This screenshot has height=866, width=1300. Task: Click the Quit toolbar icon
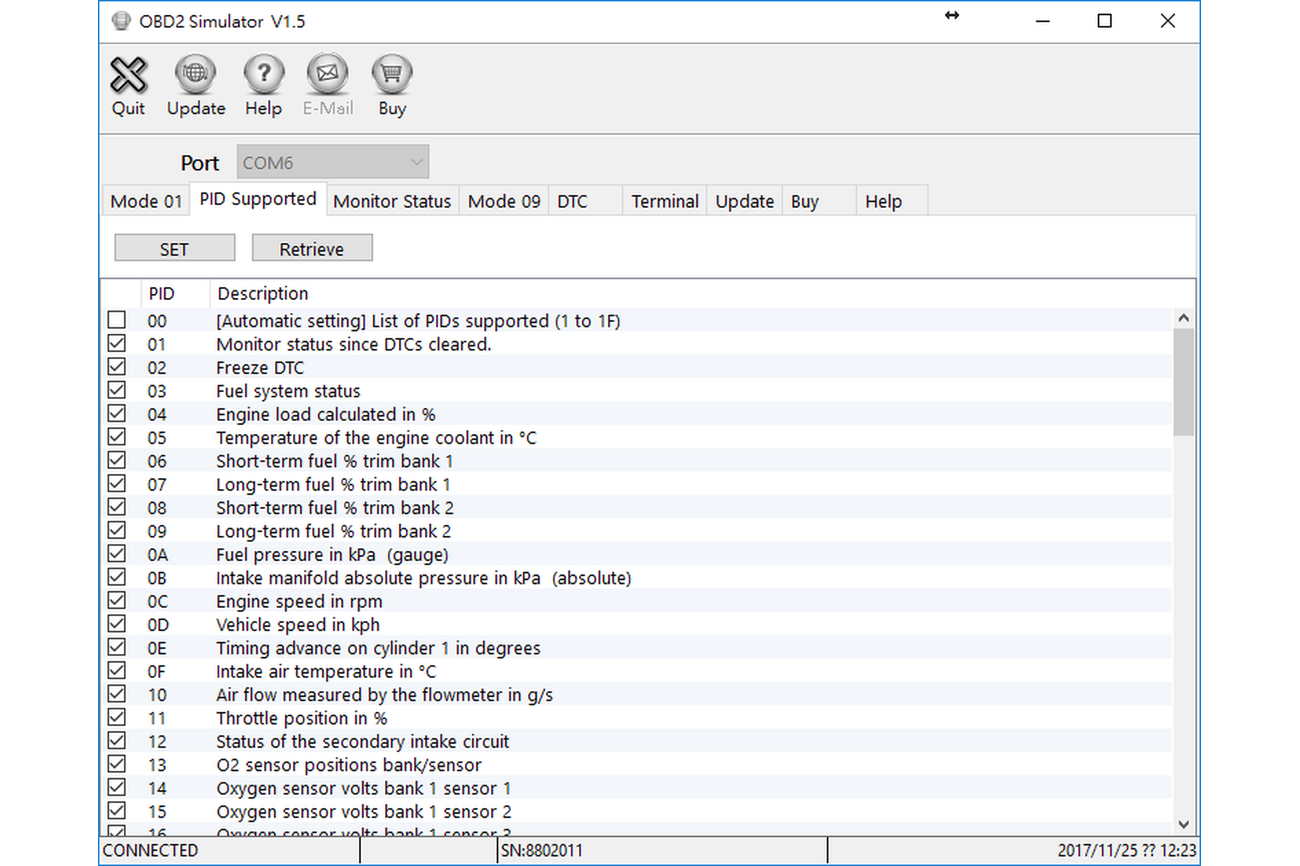[x=128, y=76]
